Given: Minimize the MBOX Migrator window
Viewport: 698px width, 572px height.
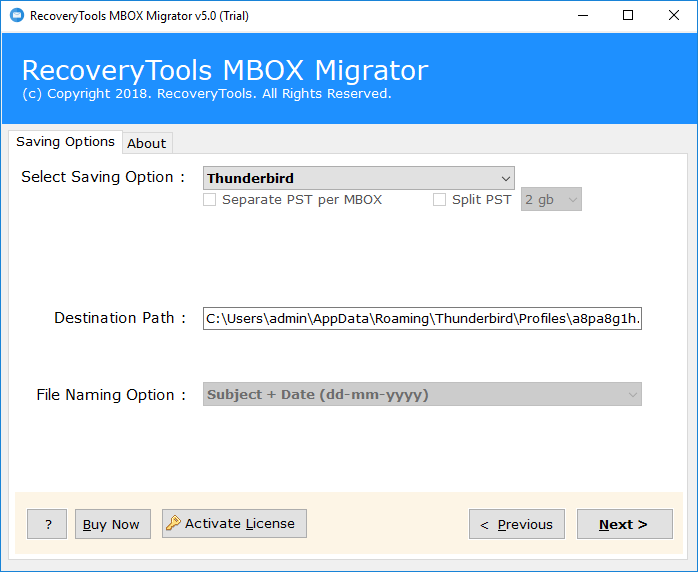Looking at the screenshot, I should [580, 15].
